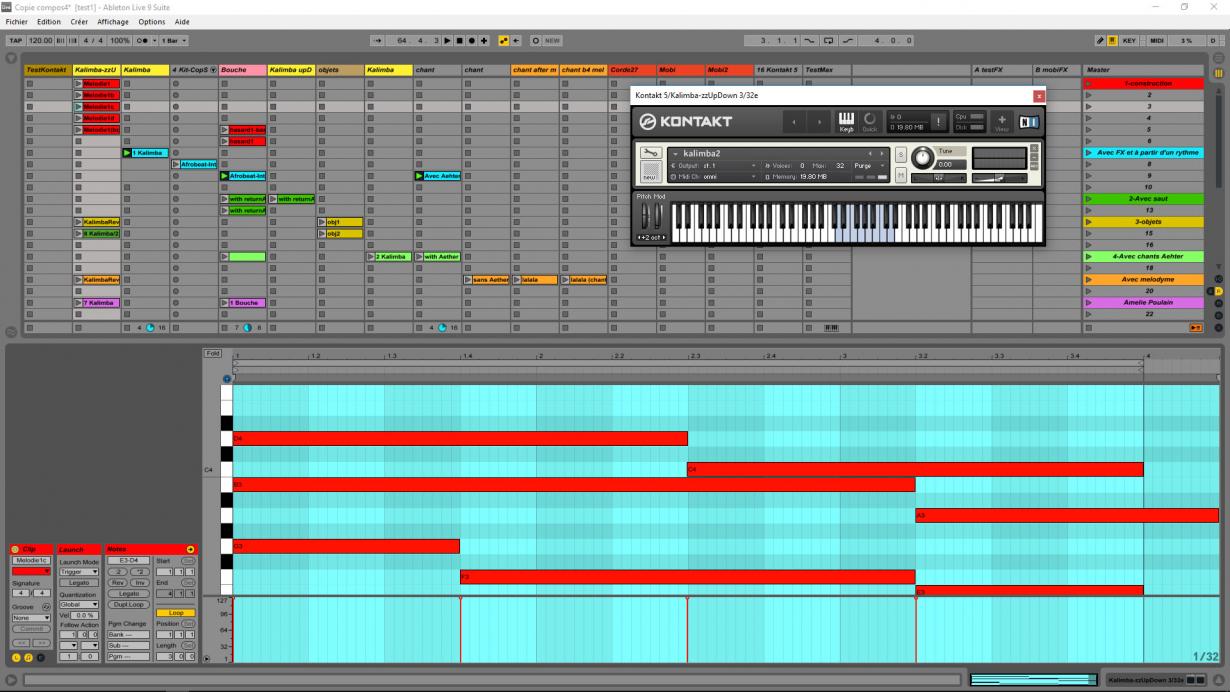Viewport: 1230px width, 692px height.
Task: Open the Affichage menu
Action: tap(113, 21)
